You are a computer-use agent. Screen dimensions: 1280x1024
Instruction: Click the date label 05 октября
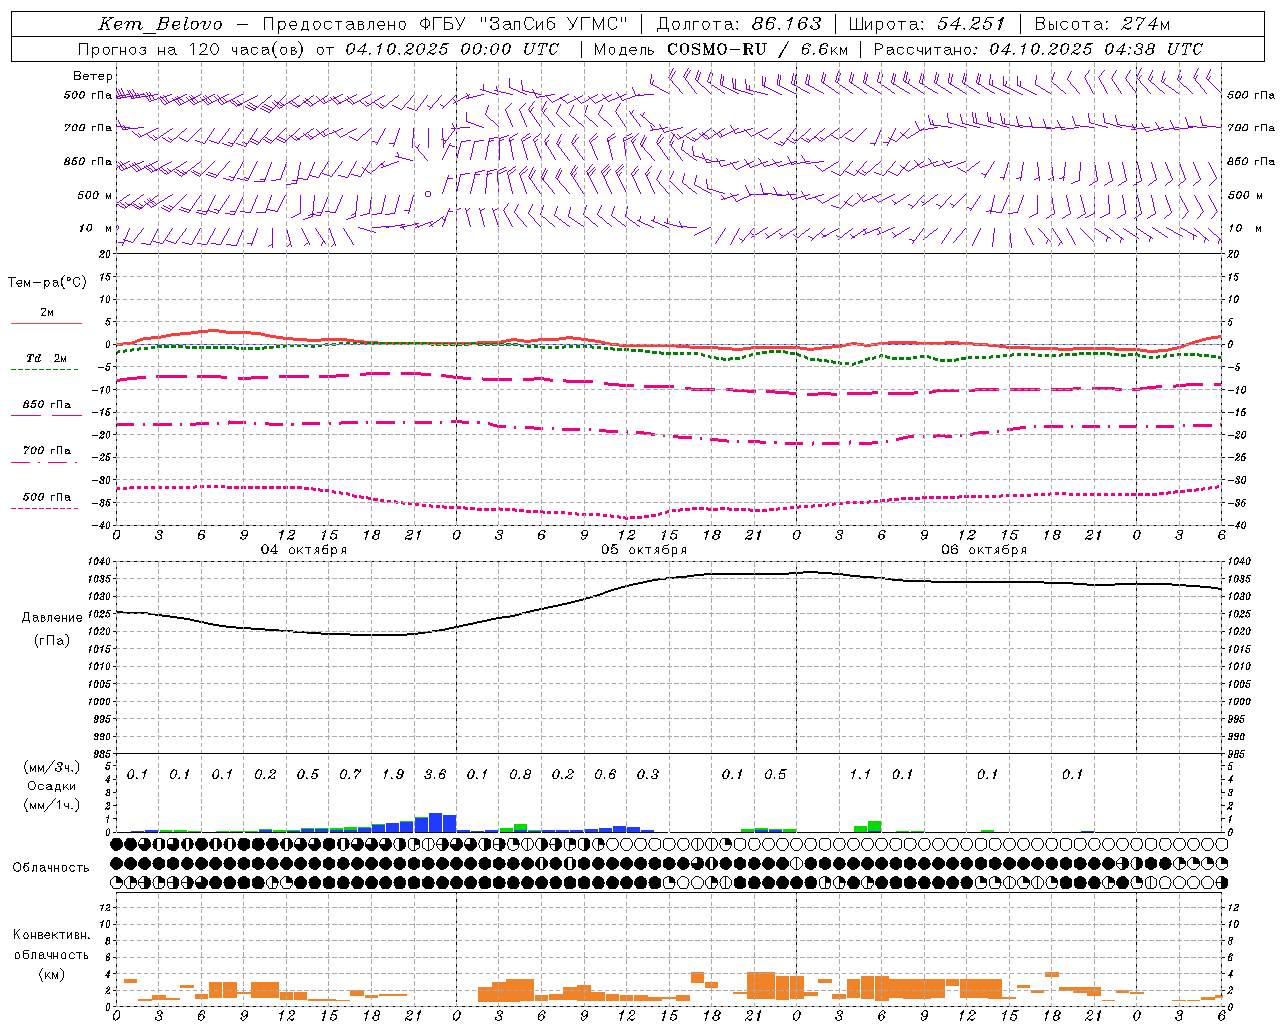[644, 550]
